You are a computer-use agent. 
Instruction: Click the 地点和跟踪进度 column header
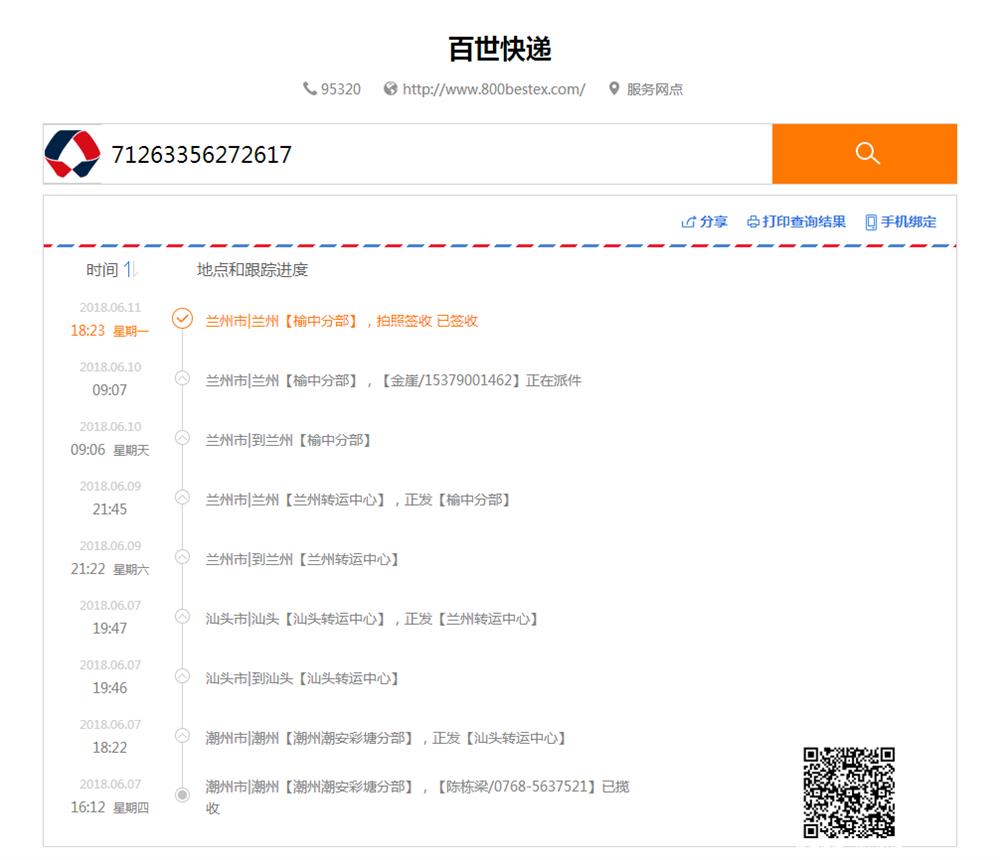coord(252,270)
